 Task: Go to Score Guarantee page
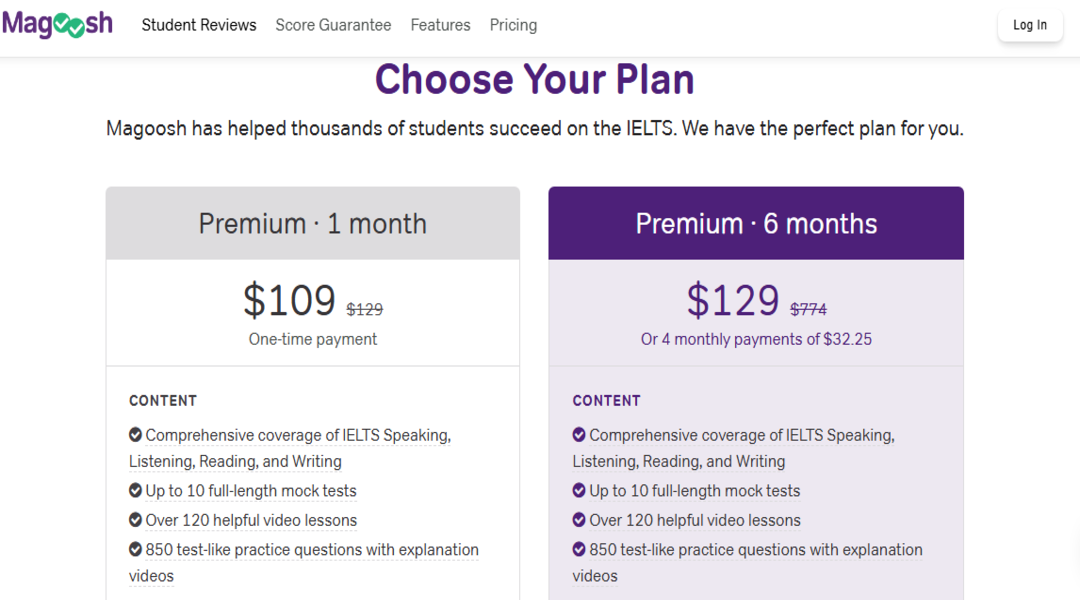[333, 25]
